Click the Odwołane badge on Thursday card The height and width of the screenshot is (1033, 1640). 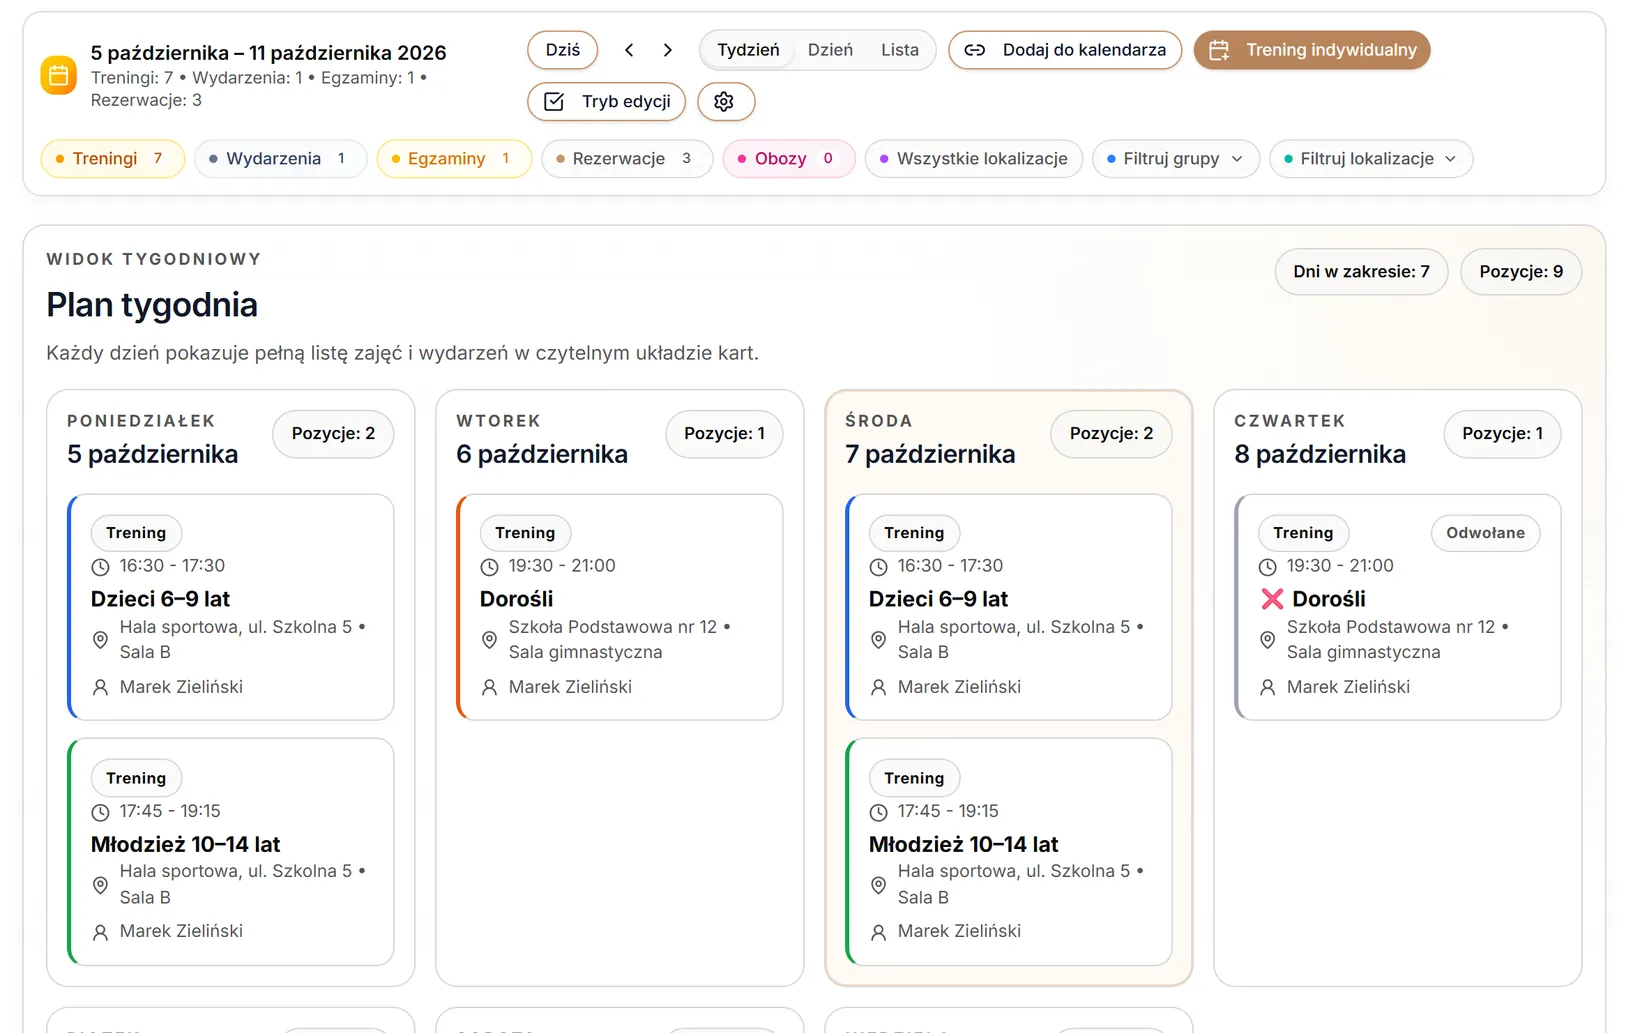point(1486,533)
